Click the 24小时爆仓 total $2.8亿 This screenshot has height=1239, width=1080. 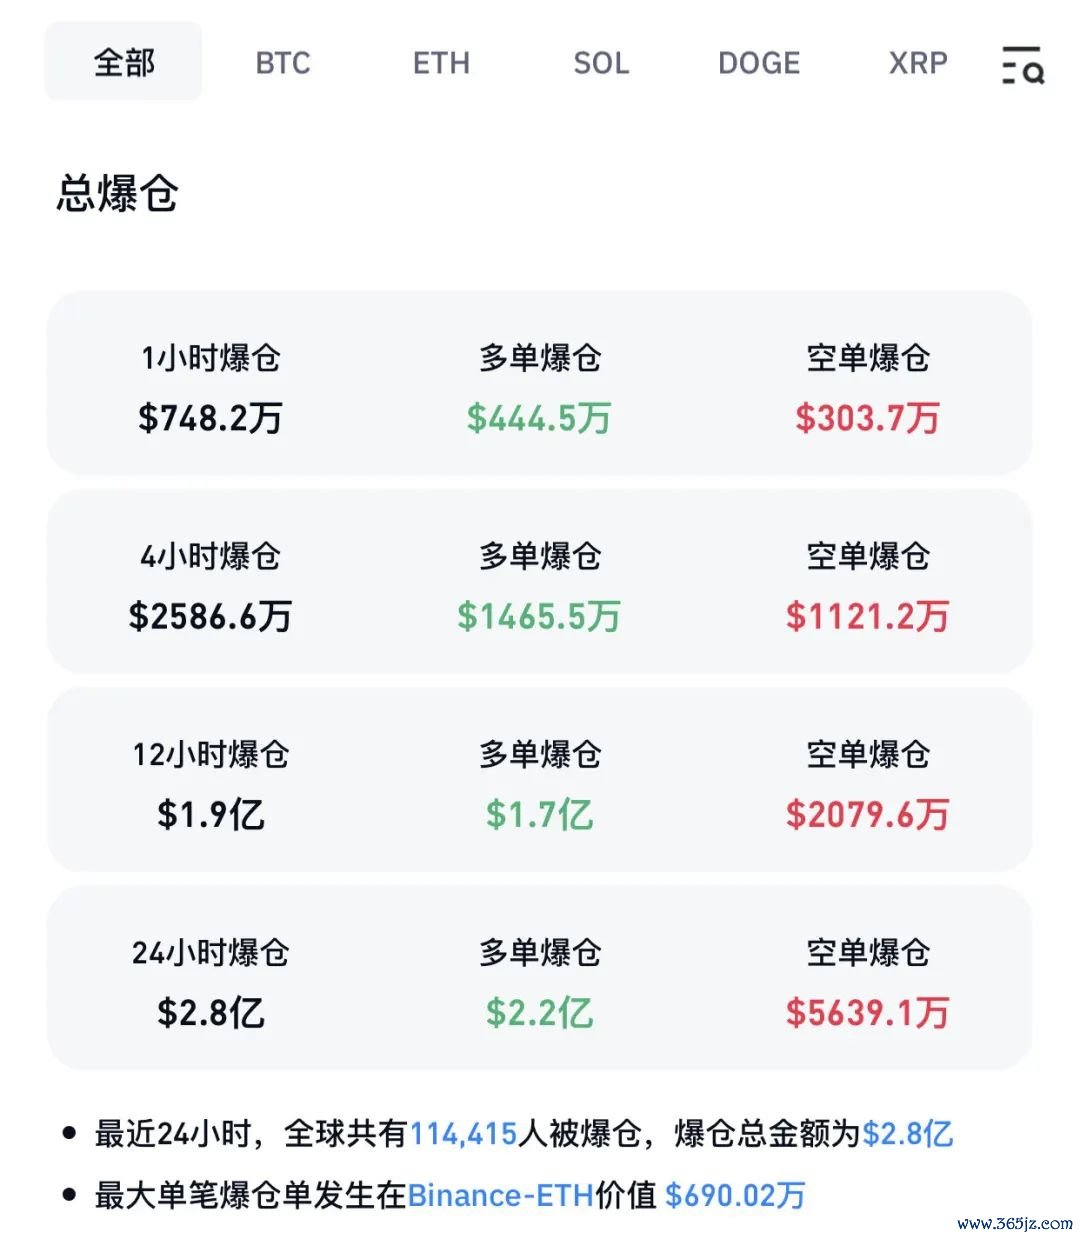pyautogui.click(x=210, y=1012)
